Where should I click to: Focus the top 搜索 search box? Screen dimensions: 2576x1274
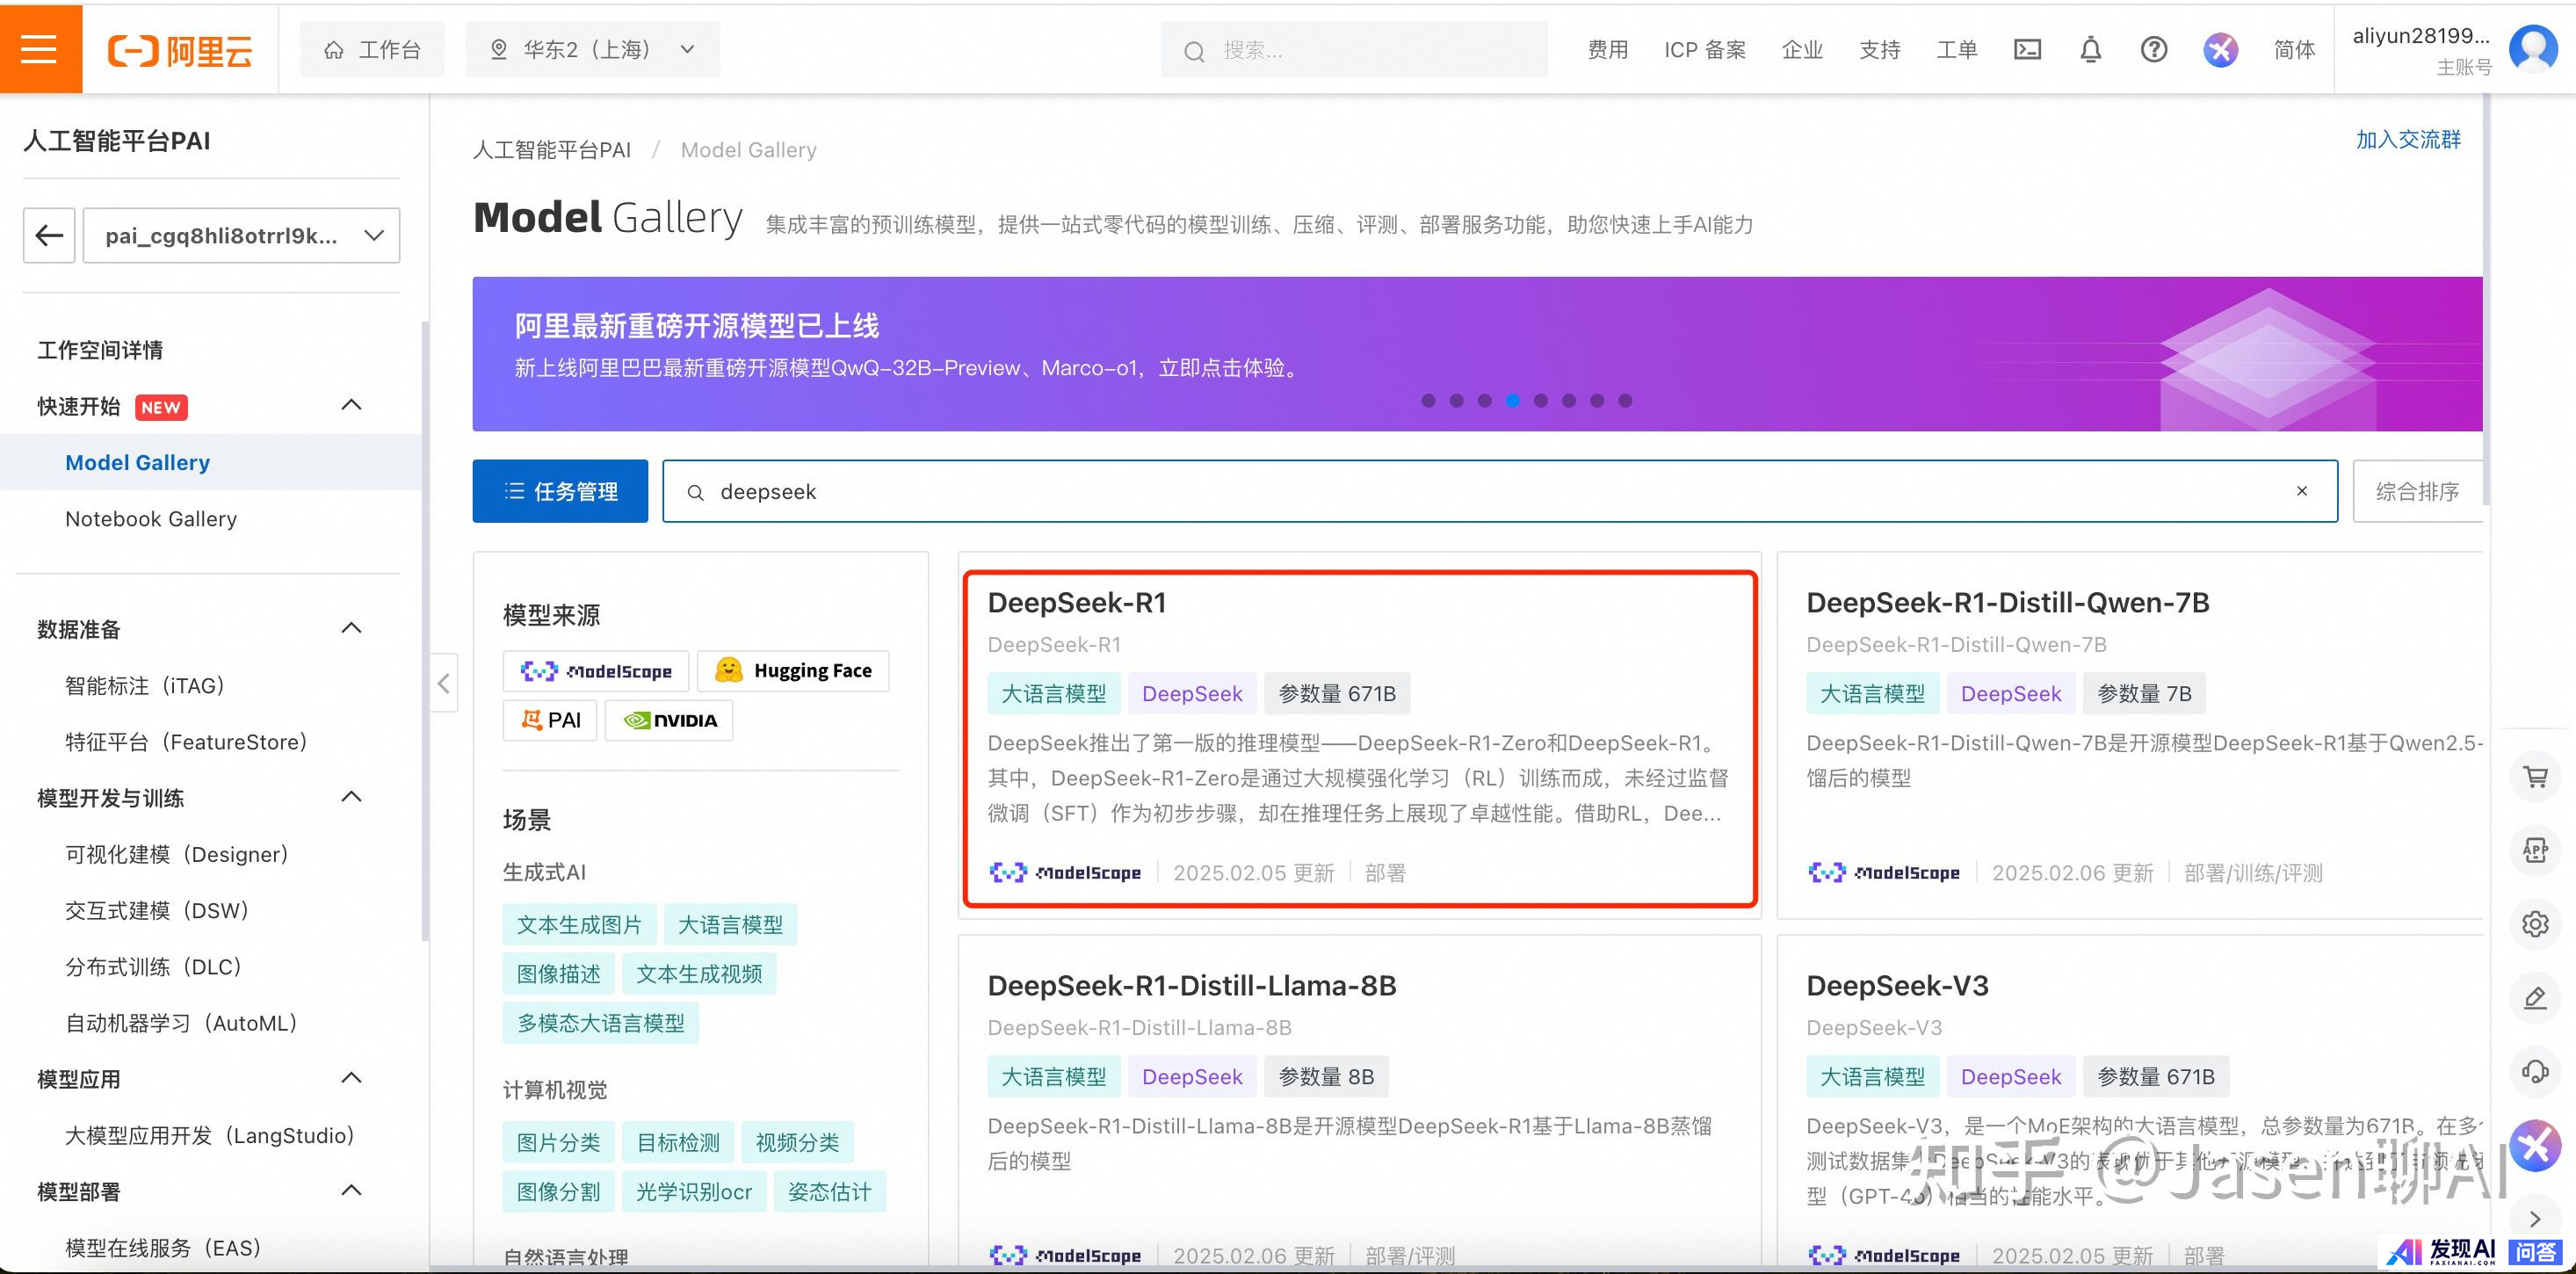pyautogui.click(x=1354, y=50)
